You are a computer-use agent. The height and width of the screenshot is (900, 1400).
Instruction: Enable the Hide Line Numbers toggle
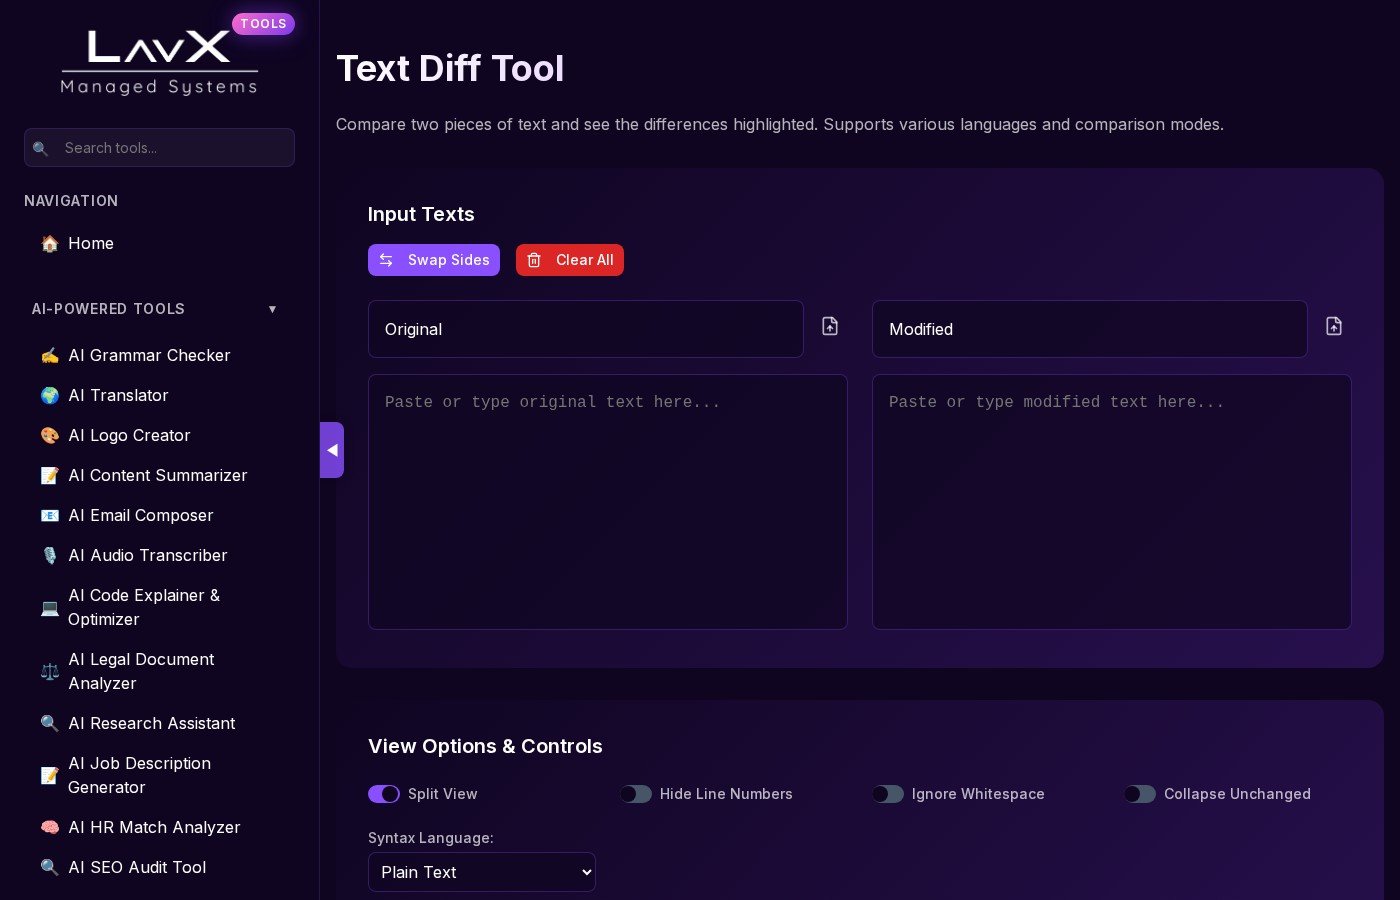pos(636,794)
